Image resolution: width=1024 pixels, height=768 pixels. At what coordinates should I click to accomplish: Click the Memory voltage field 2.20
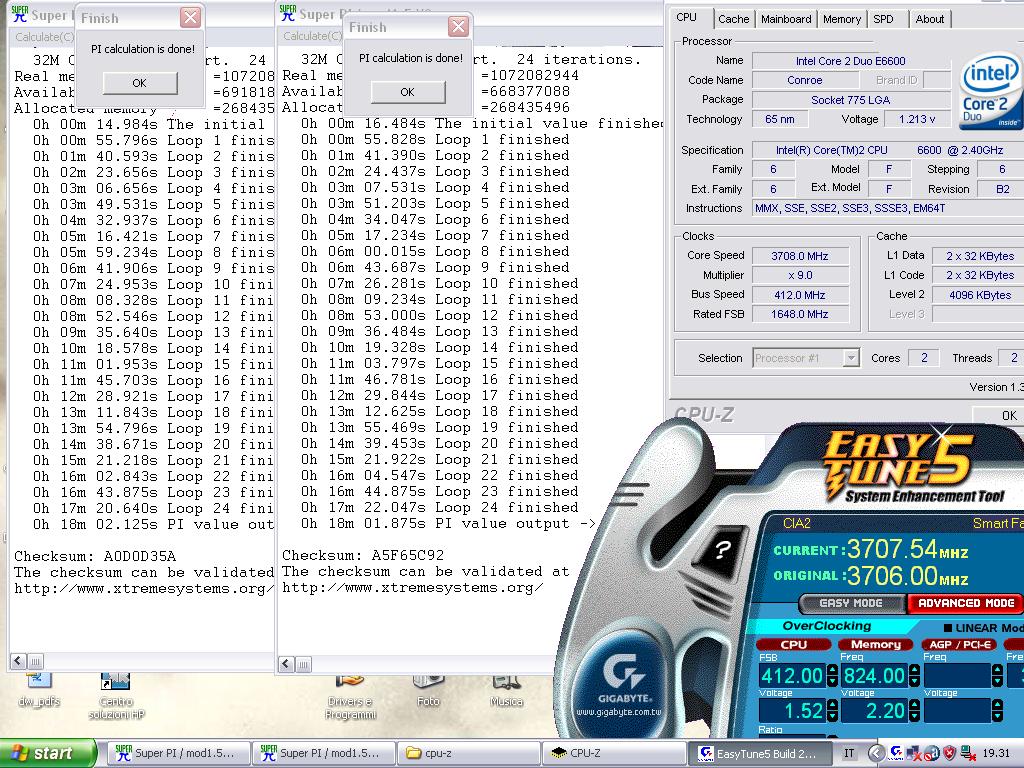[874, 711]
